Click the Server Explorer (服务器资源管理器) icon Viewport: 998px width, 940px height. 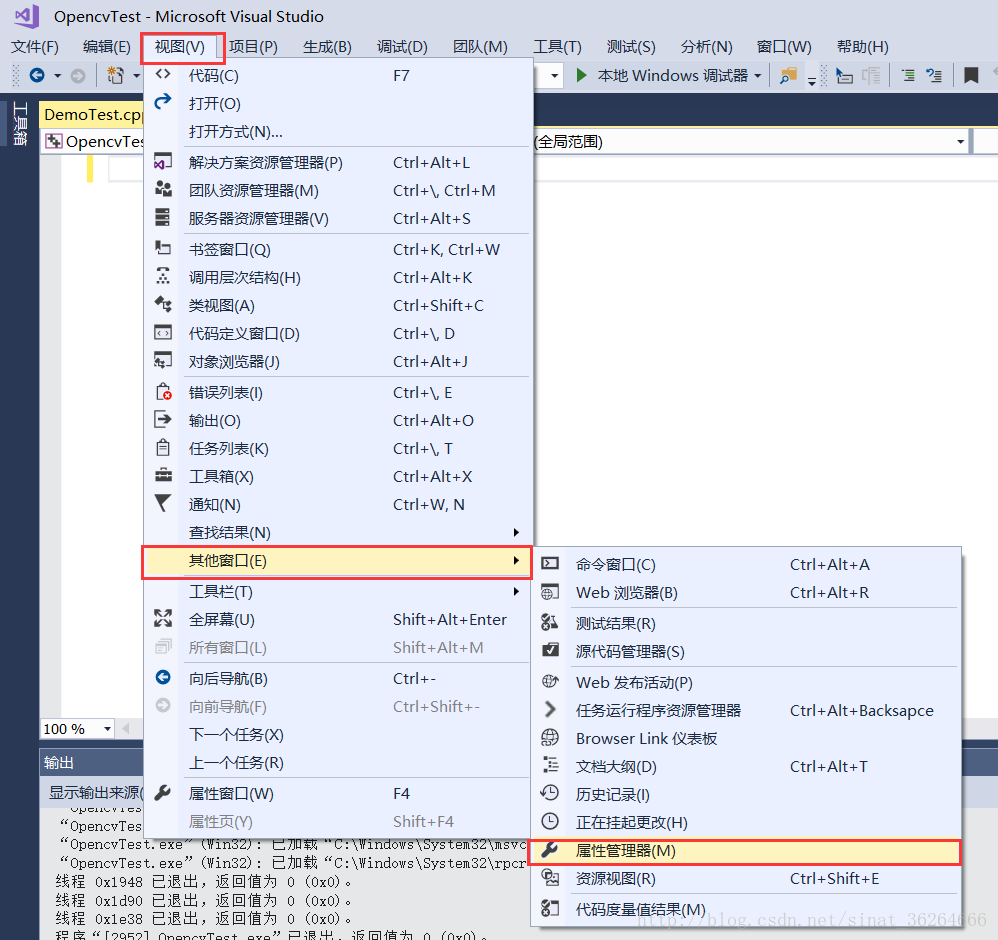[x=163, y=217]
